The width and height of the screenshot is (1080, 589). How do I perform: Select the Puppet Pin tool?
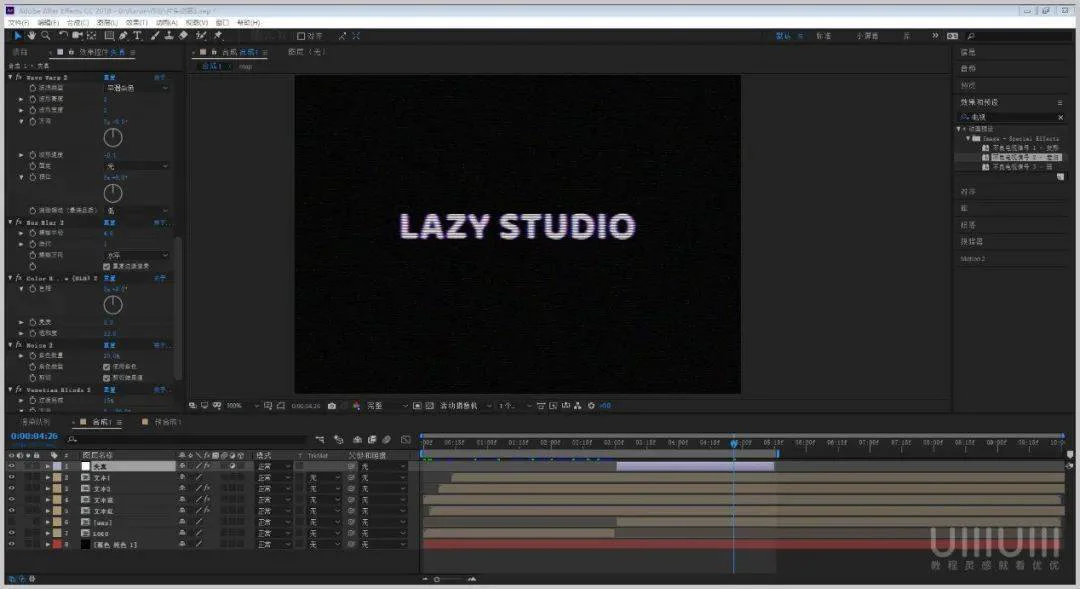[218, 36]
